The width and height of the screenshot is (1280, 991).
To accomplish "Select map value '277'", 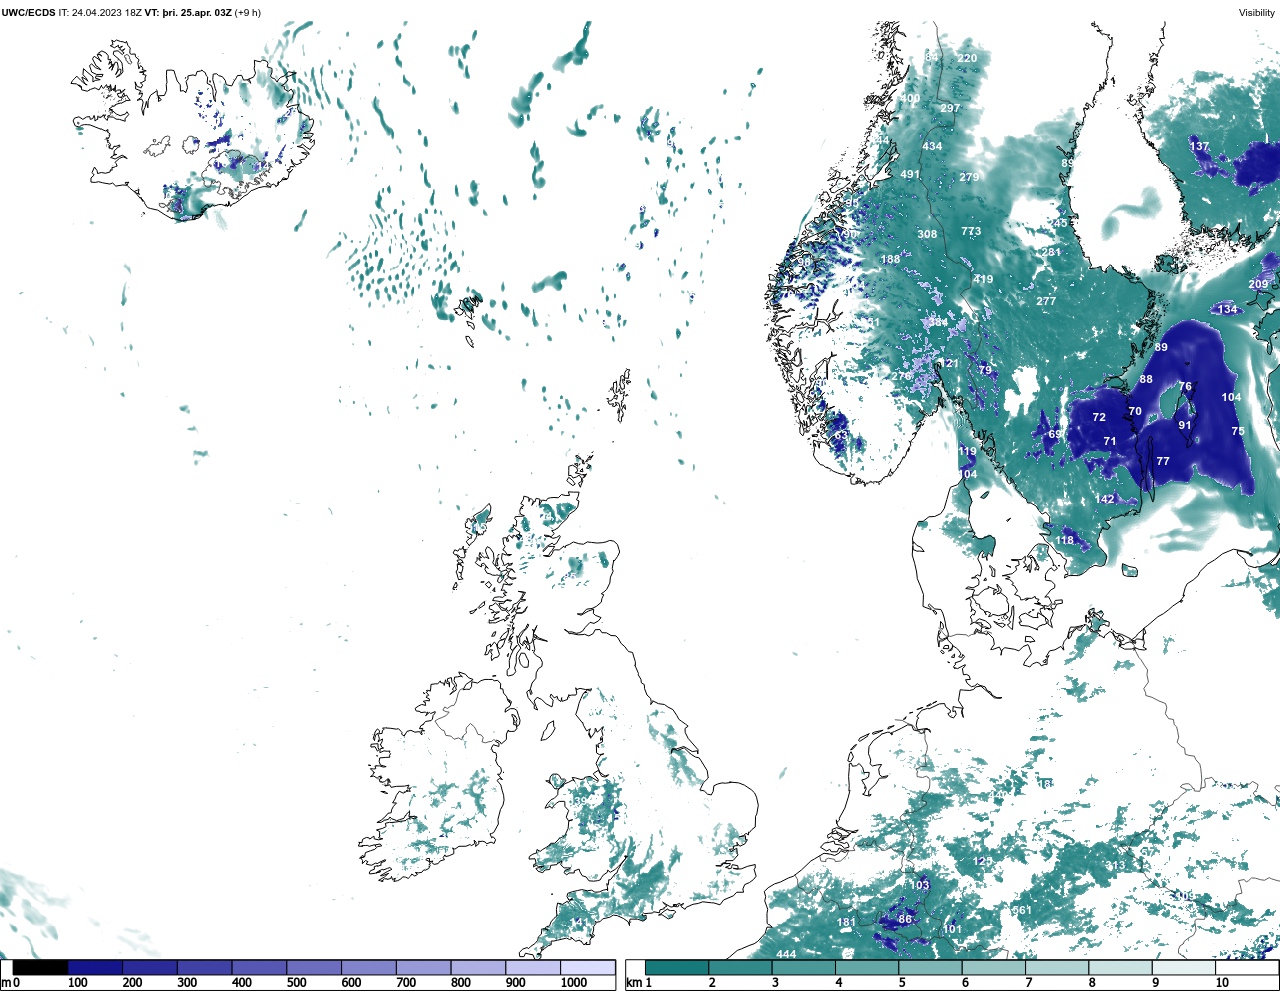I will [x=1046, y=301].
